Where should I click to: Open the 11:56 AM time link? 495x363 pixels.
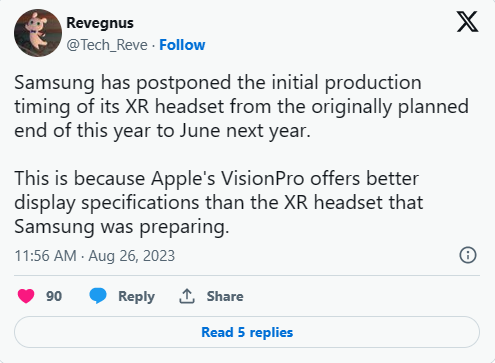(x=46, y=256)
